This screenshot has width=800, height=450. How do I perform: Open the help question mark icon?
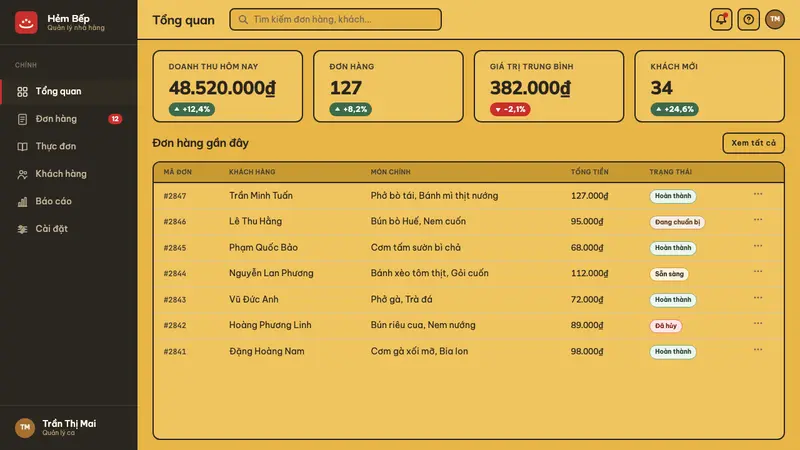[748, 19]
